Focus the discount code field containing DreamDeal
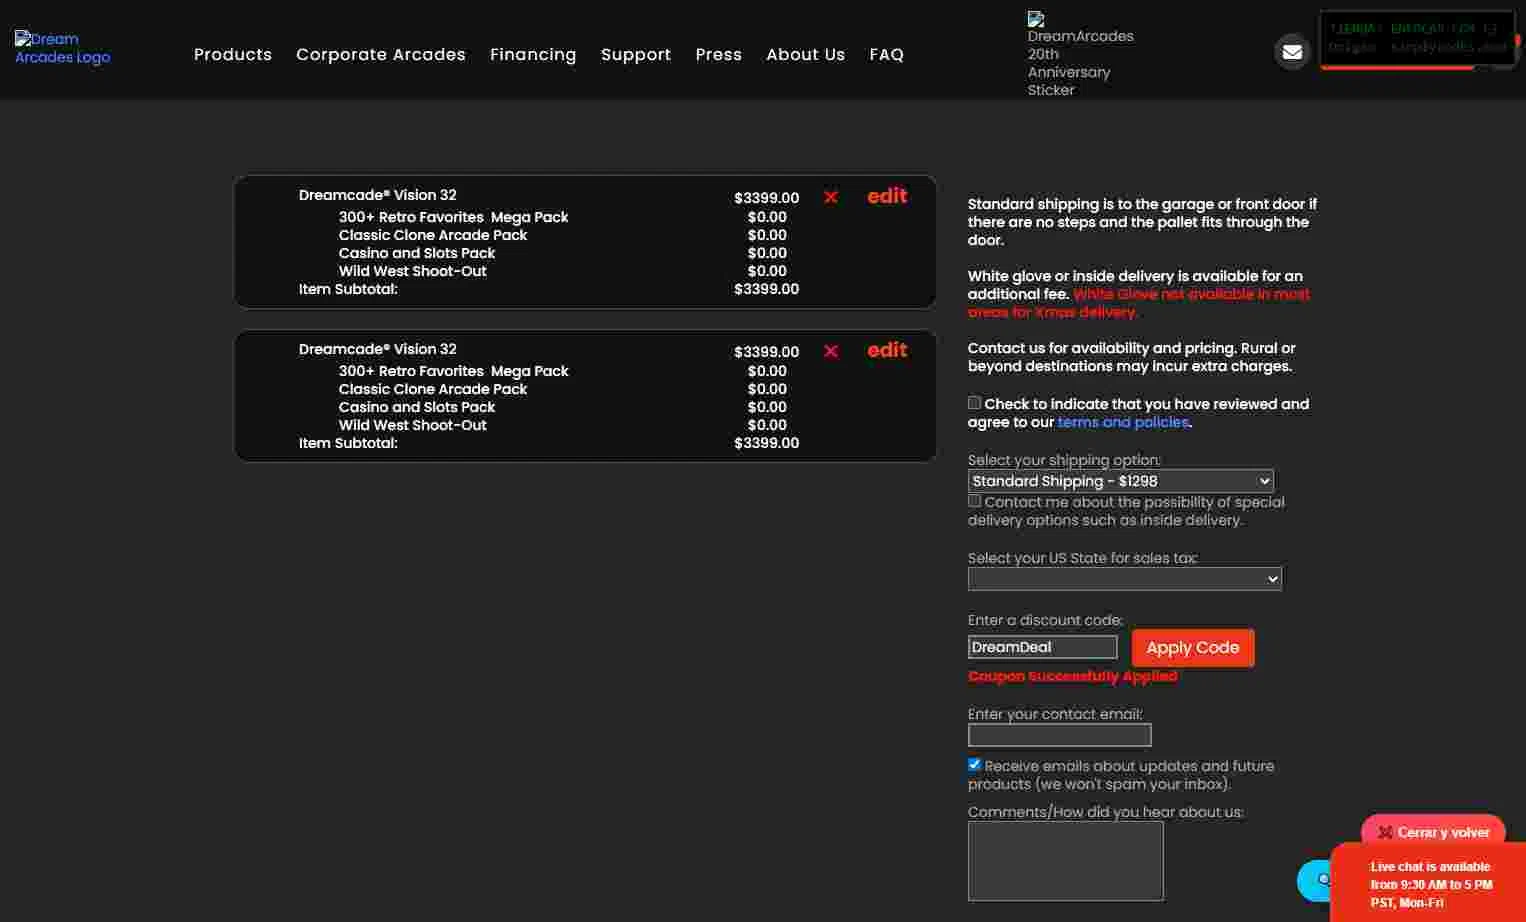1526x922 pixels. click(1042, 647)
